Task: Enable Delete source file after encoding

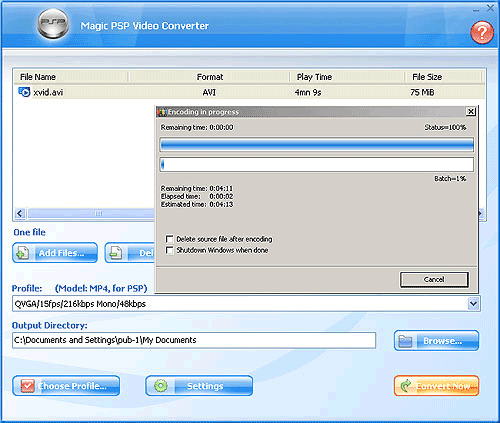Action: pyautogui.click(x=169, y=239)
